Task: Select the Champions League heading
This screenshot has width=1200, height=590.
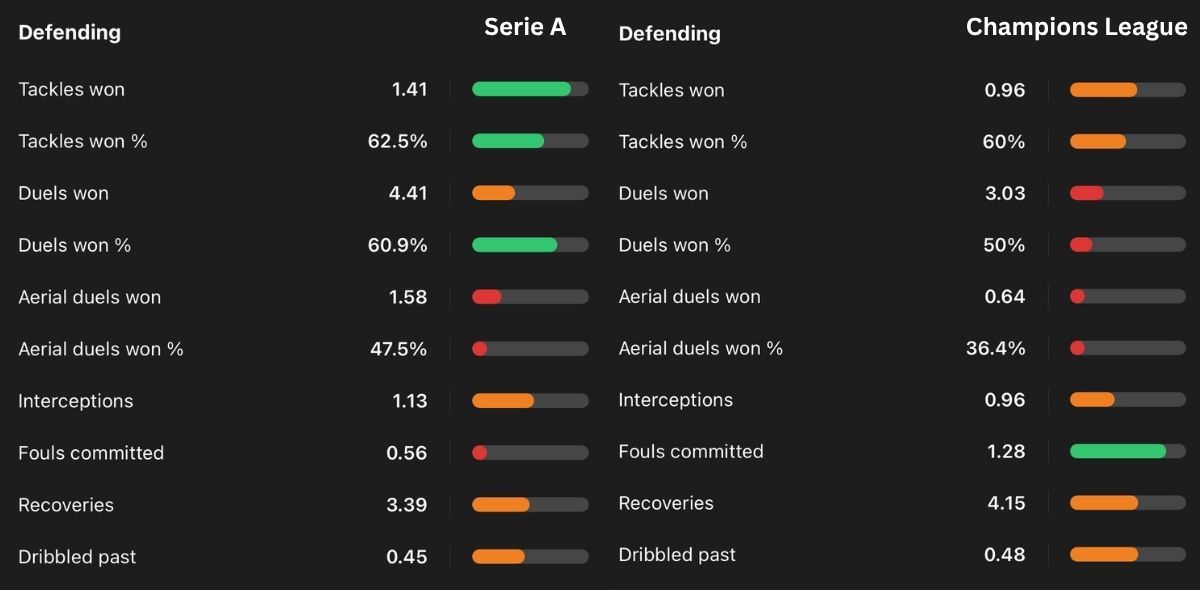Action: coord(1077,28)
